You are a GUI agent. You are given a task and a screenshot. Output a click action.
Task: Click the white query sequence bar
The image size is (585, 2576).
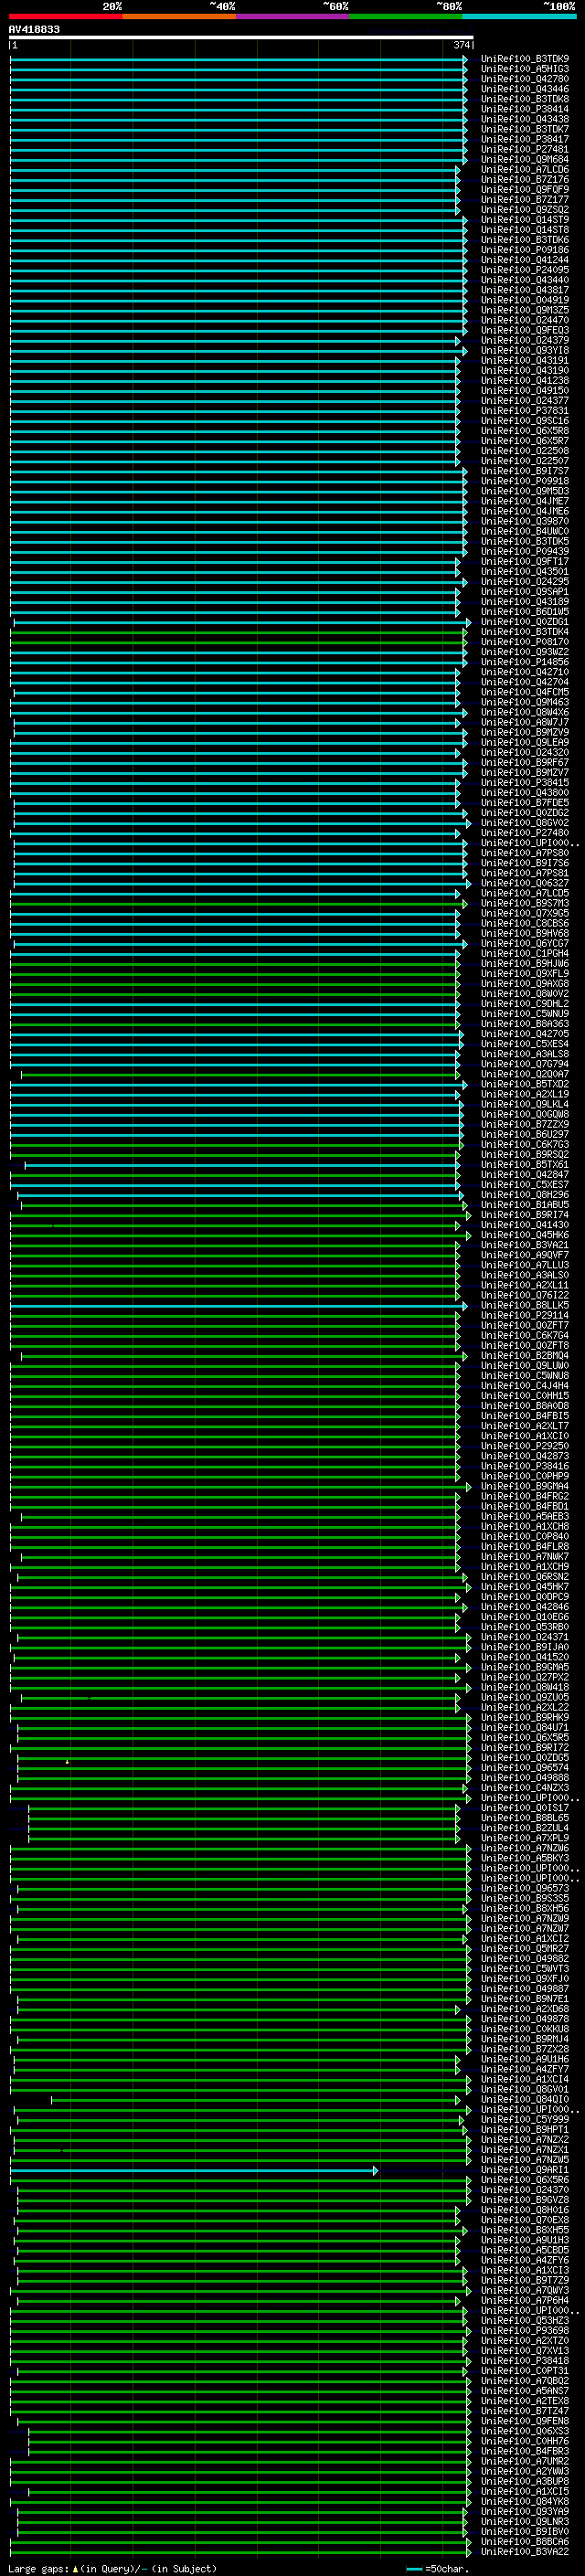point(241,37)
